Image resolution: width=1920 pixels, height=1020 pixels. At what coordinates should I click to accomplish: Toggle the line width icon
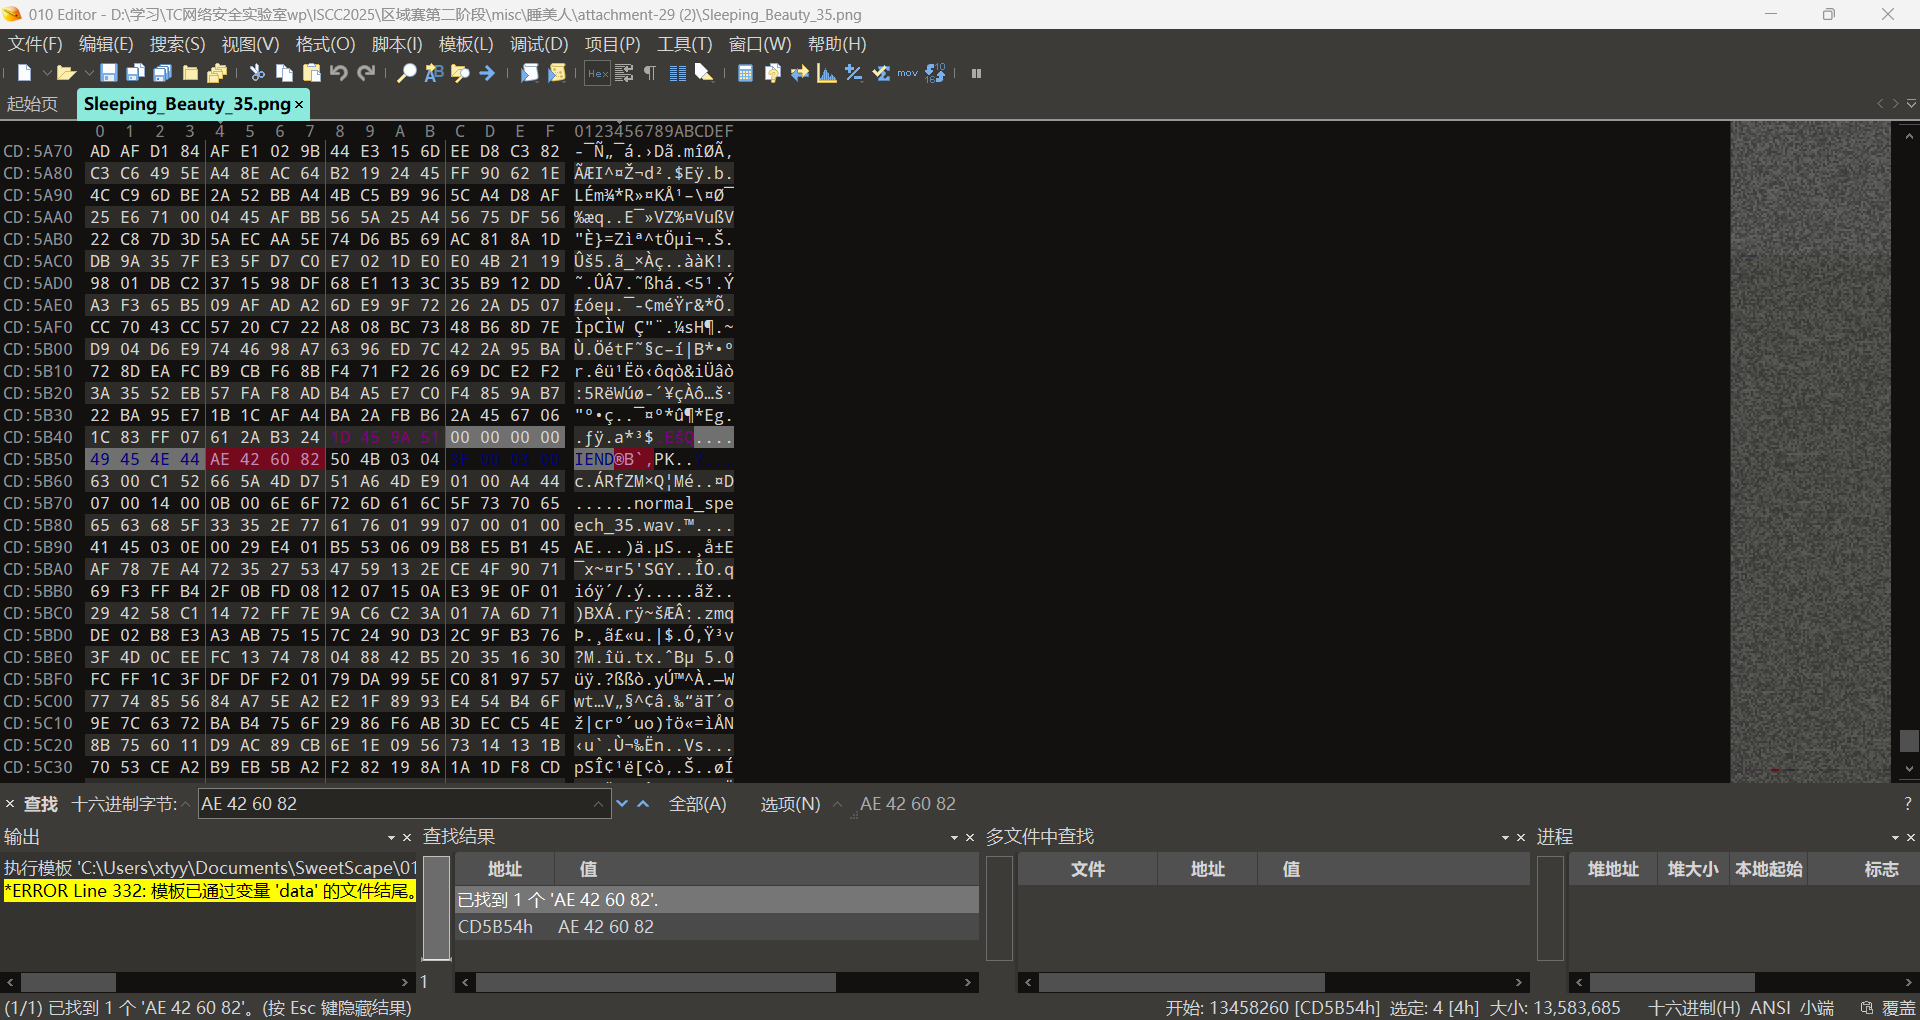(x=624, y=73)
